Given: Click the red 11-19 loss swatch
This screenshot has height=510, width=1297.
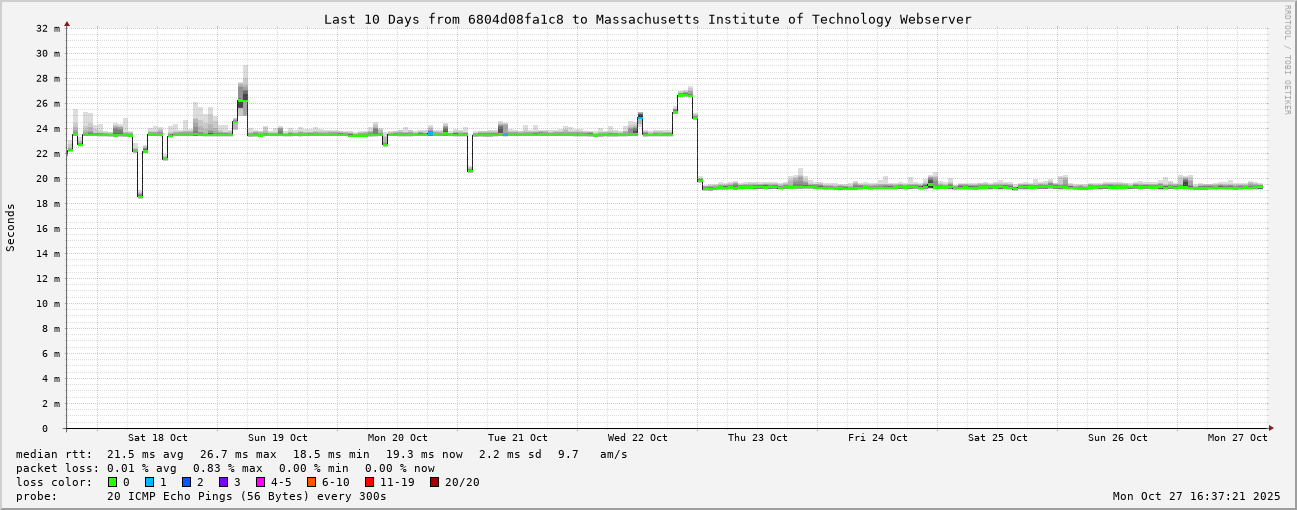Looking at the screenshot, I should (x=369, y=482).
